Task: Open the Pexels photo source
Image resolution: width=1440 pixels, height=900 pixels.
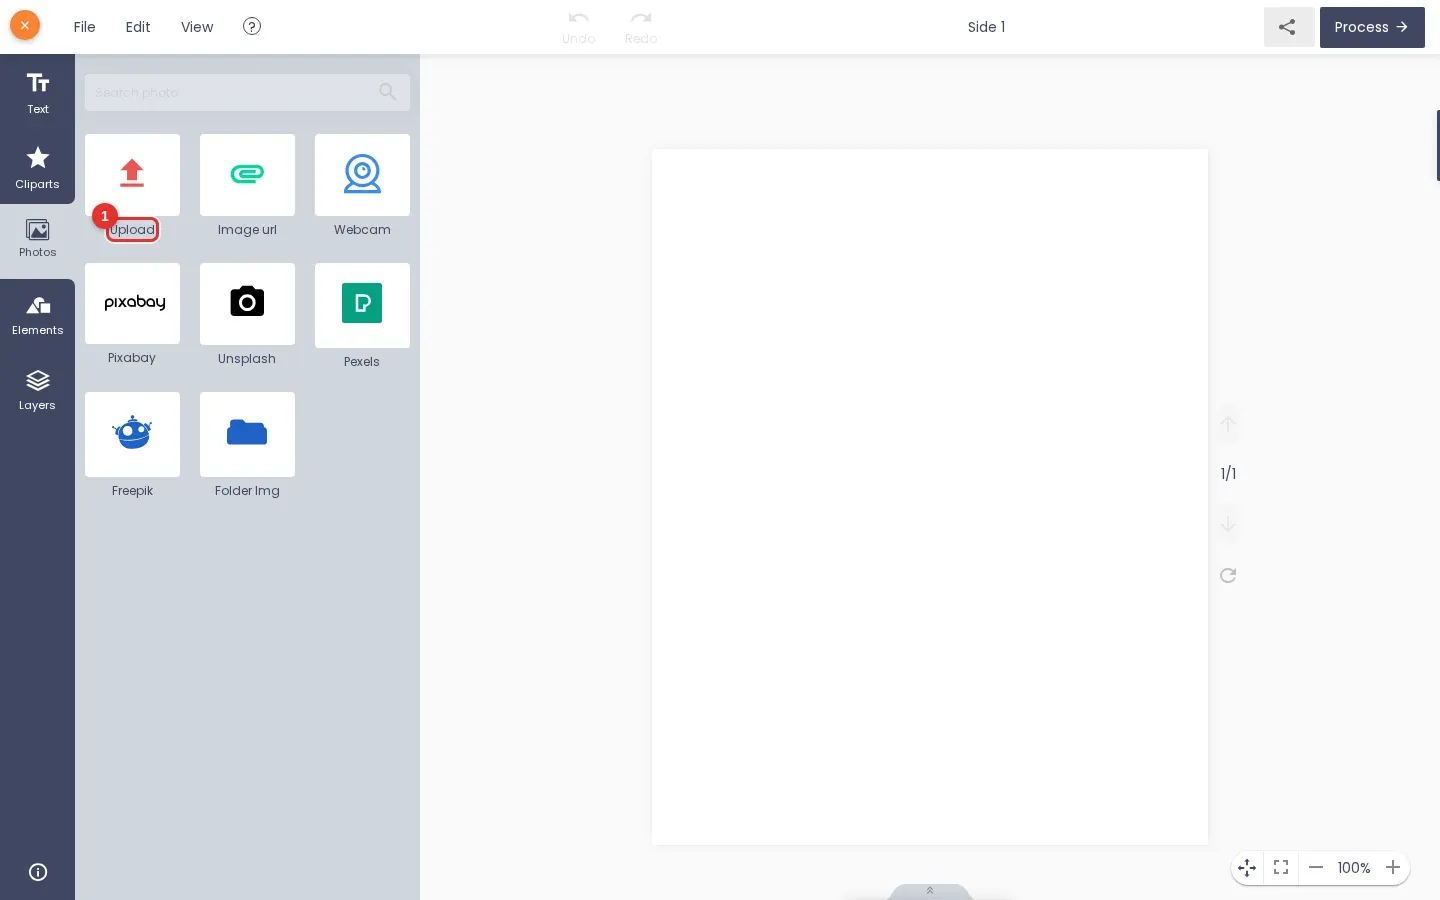Action: [362, 305]
